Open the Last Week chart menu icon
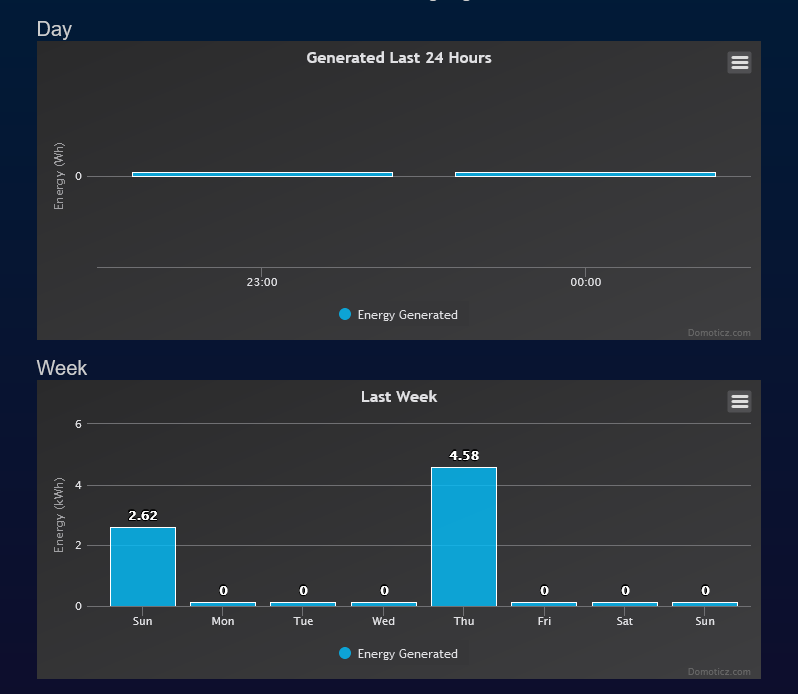This screenshot has height=694, width=798. tap(739, 401)
